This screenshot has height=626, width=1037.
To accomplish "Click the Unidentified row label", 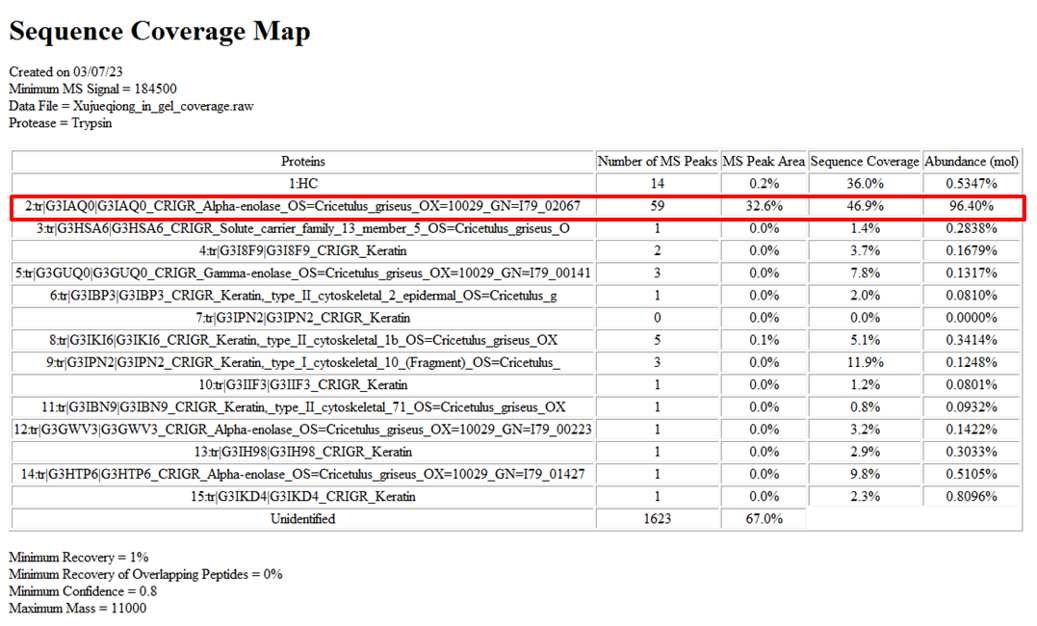I will (x=303, y=519).
